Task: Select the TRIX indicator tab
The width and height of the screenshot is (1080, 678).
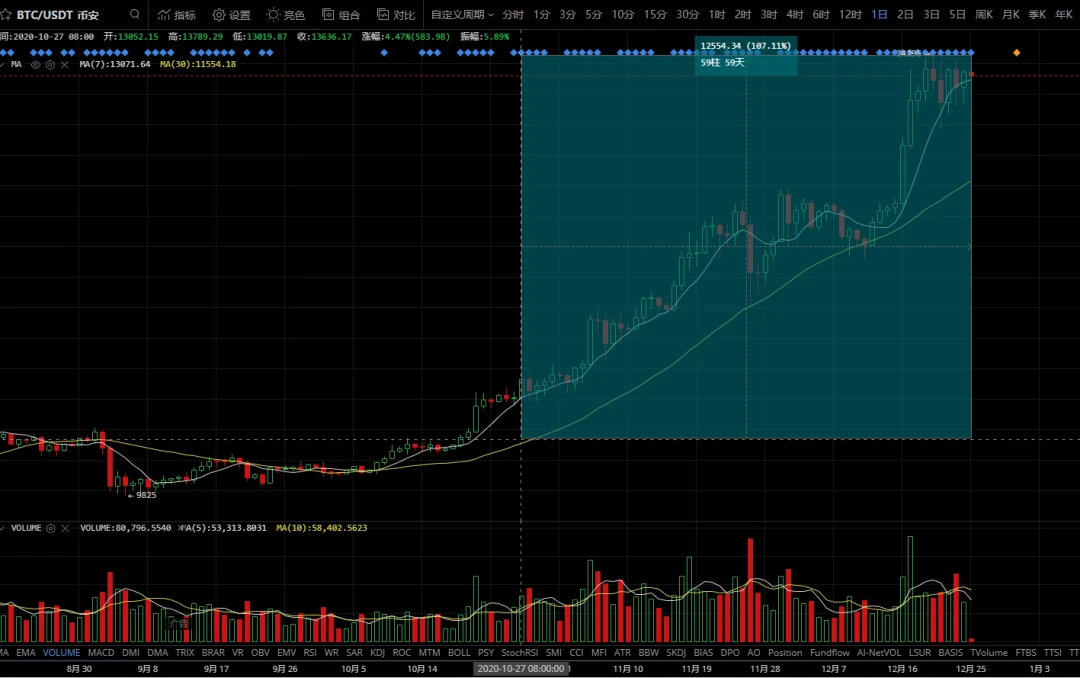Action: pos(185,653)
